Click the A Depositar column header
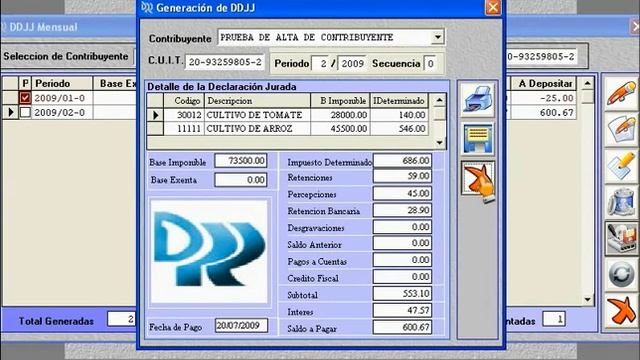 tap(544, 84)
